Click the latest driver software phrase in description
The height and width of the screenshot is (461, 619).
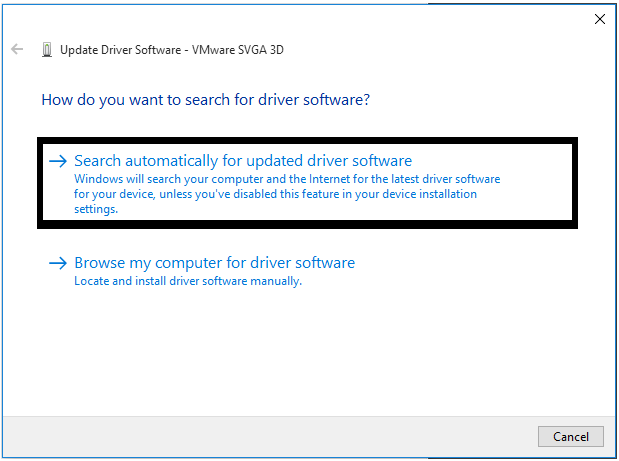[446, 179]
